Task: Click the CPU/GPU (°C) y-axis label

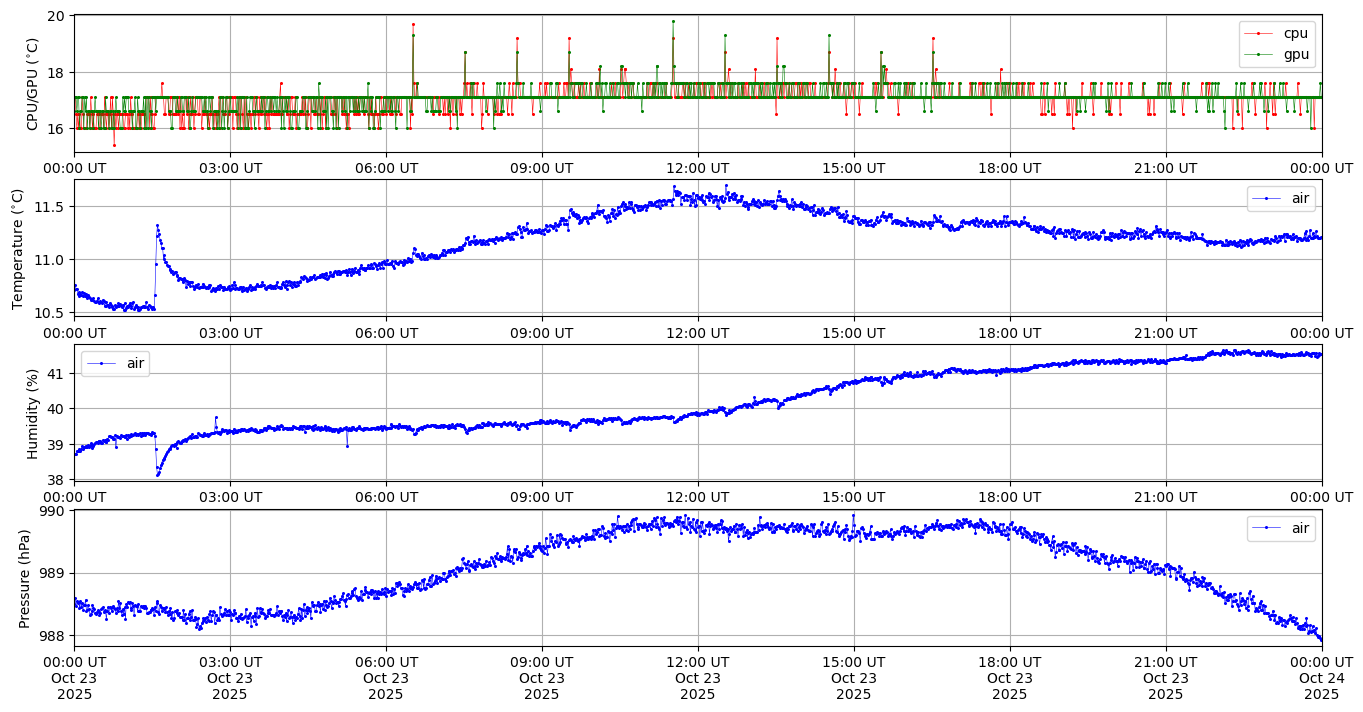Action: [33, 84]
